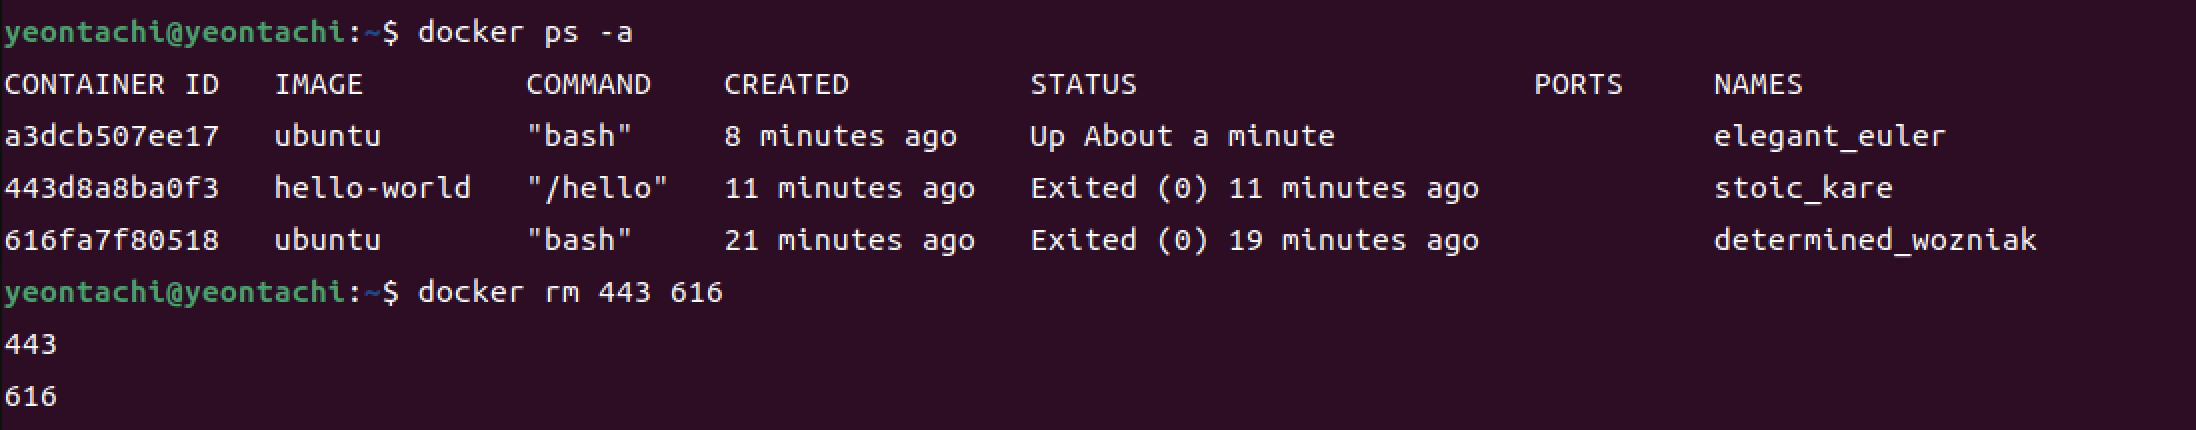Click the "8 minutes ago" created time
Viewport: 2196px width, 430px height.
840,136
